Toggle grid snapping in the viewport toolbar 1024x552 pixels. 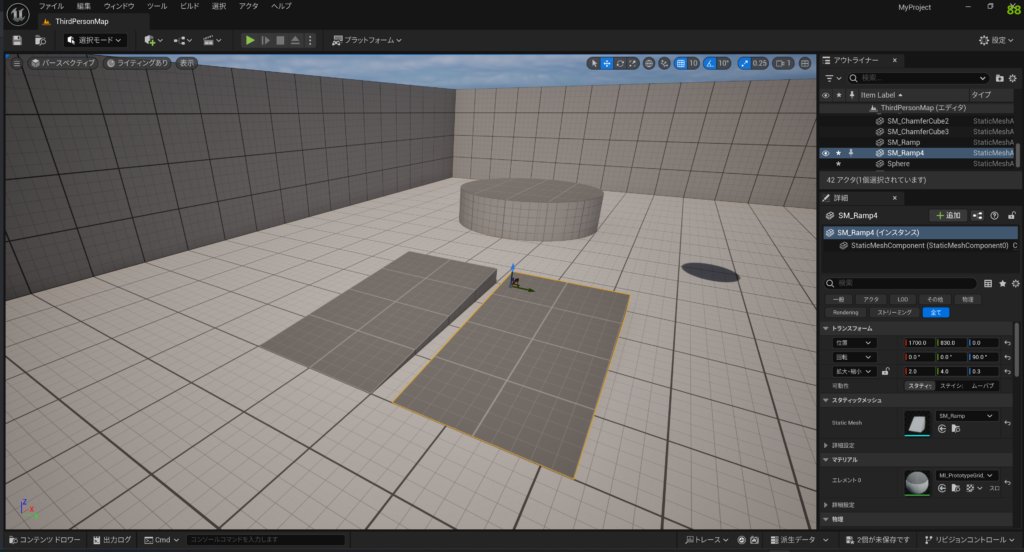point(681,63)
